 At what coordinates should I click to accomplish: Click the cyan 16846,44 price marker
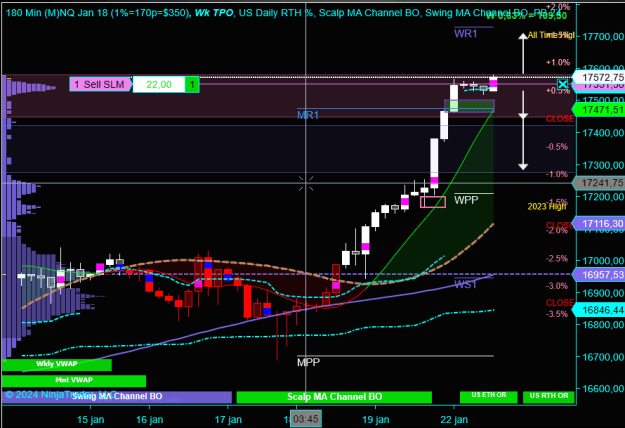(x=599, y=310)
